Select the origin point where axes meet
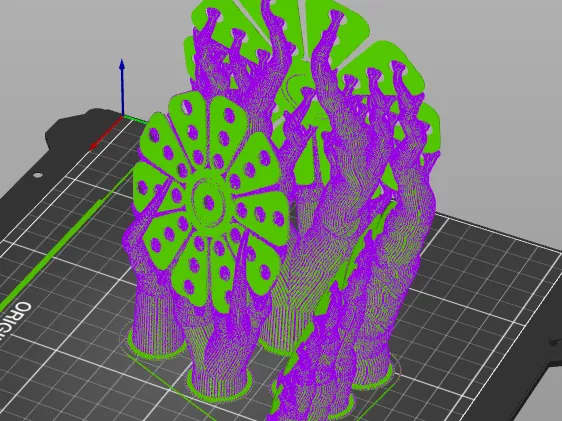Viewport: 562px width, 421px height. coord(123,116)
